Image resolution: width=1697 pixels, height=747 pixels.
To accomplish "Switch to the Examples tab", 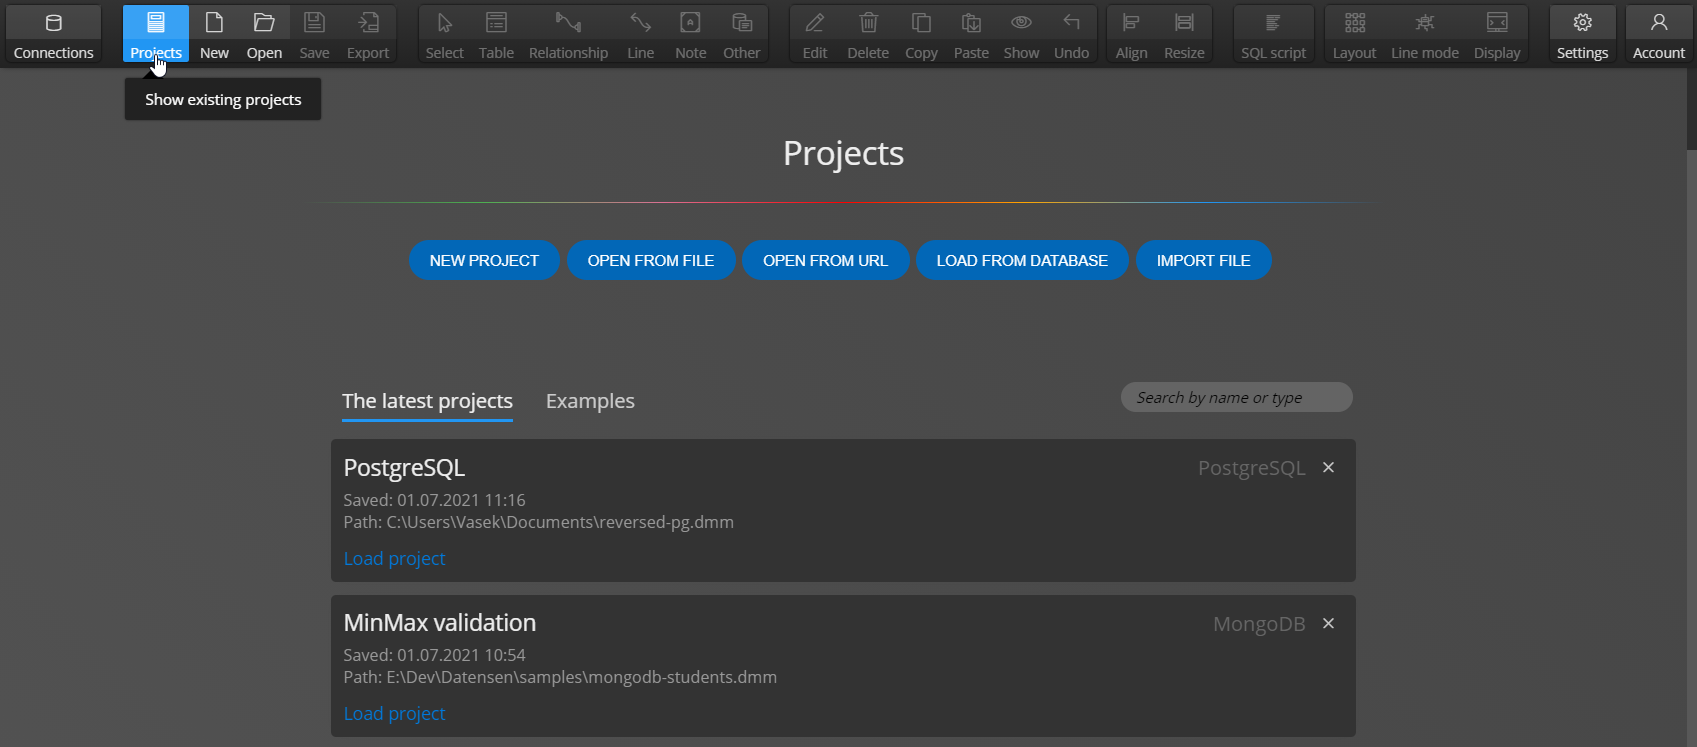I will [590, 401].
